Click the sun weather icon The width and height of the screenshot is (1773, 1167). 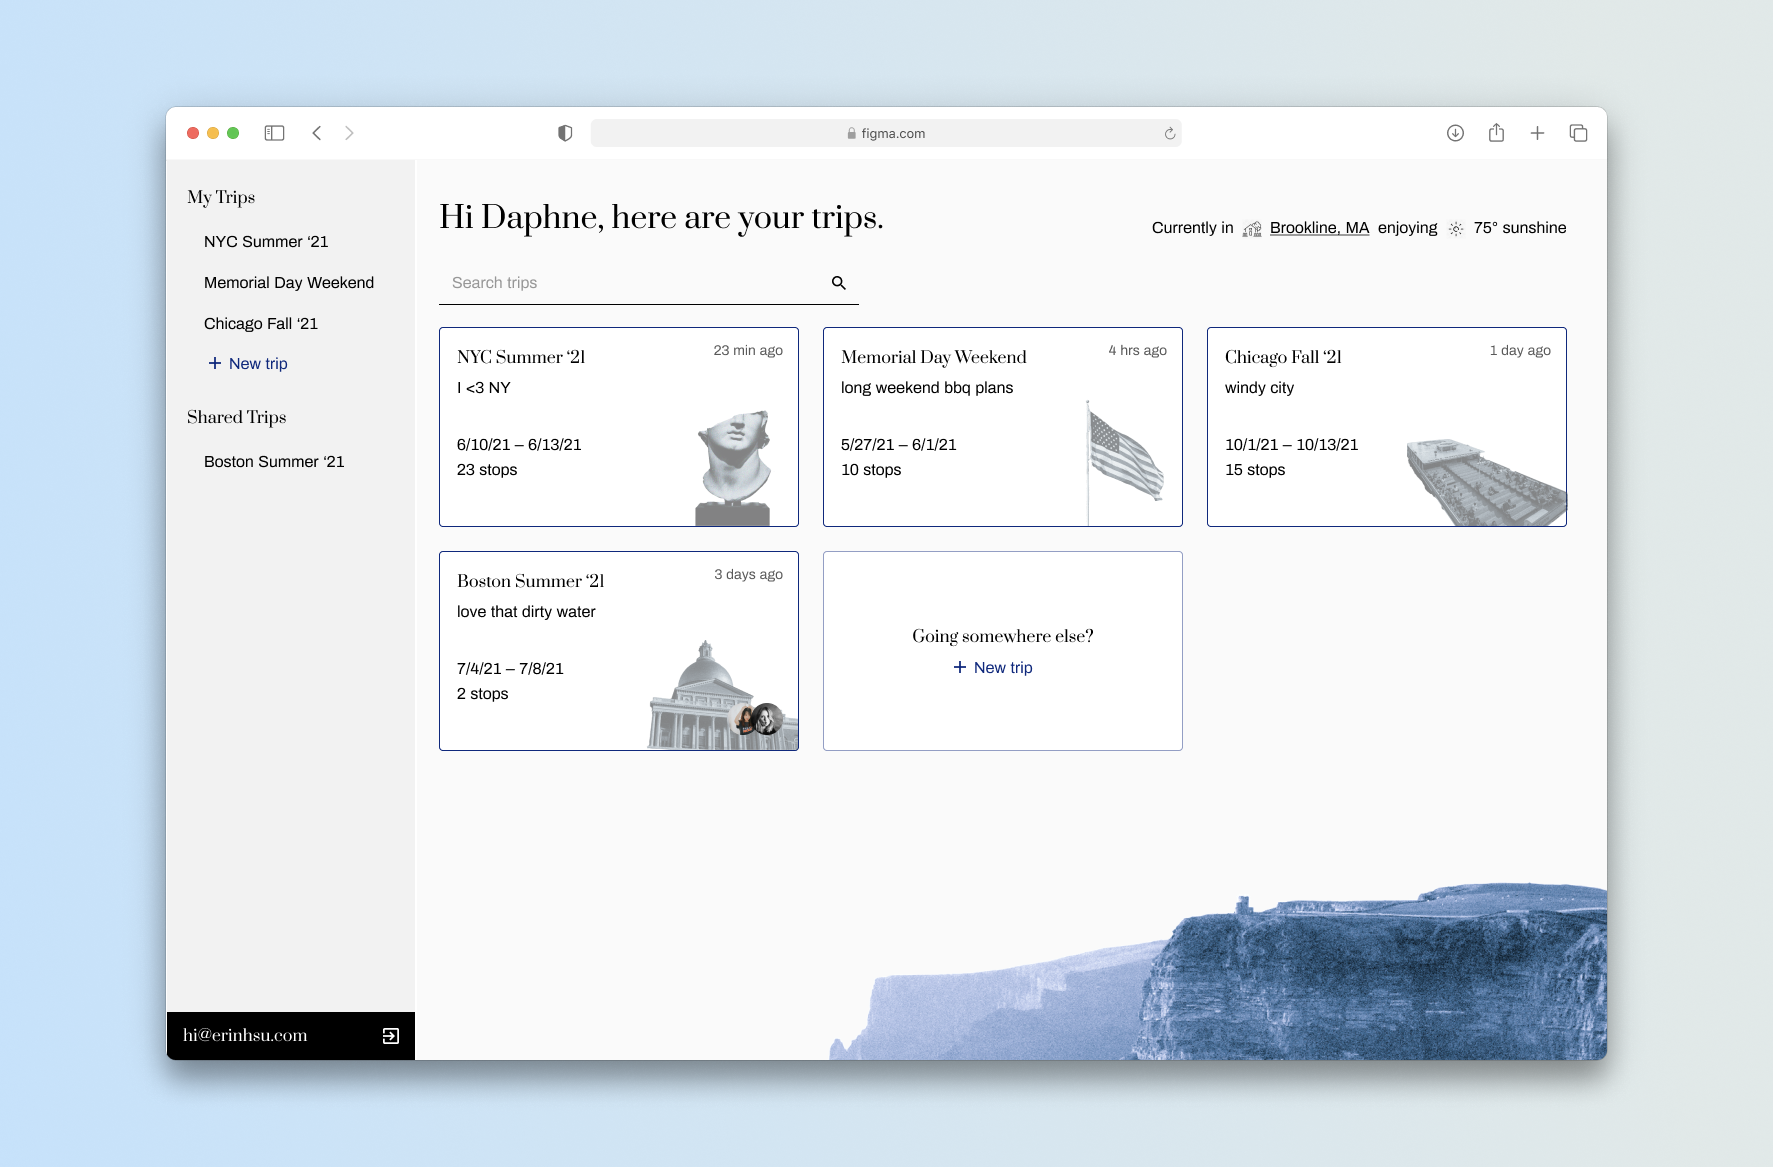[x=1456, y=229]
